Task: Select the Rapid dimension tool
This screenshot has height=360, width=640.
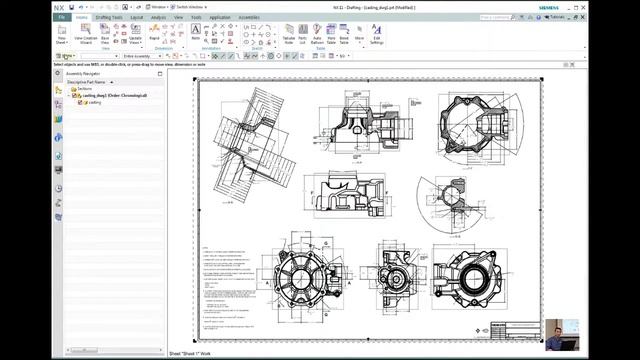Action: coord(154,32)
